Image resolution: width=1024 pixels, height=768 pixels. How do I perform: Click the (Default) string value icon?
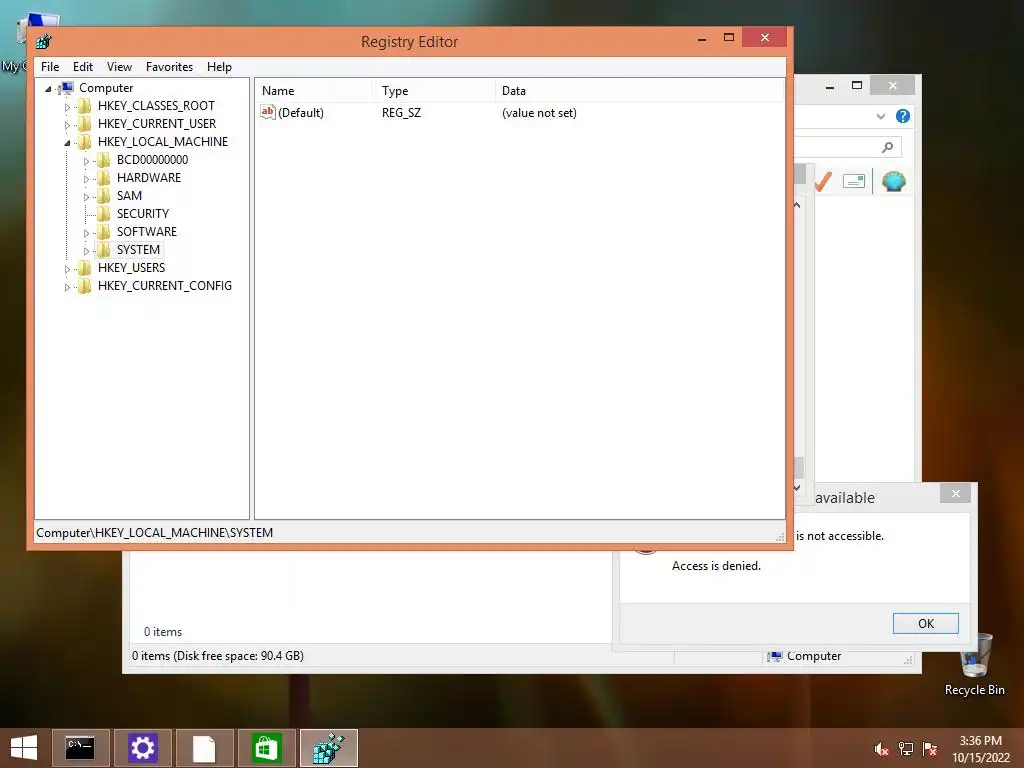tap(268, 112)
